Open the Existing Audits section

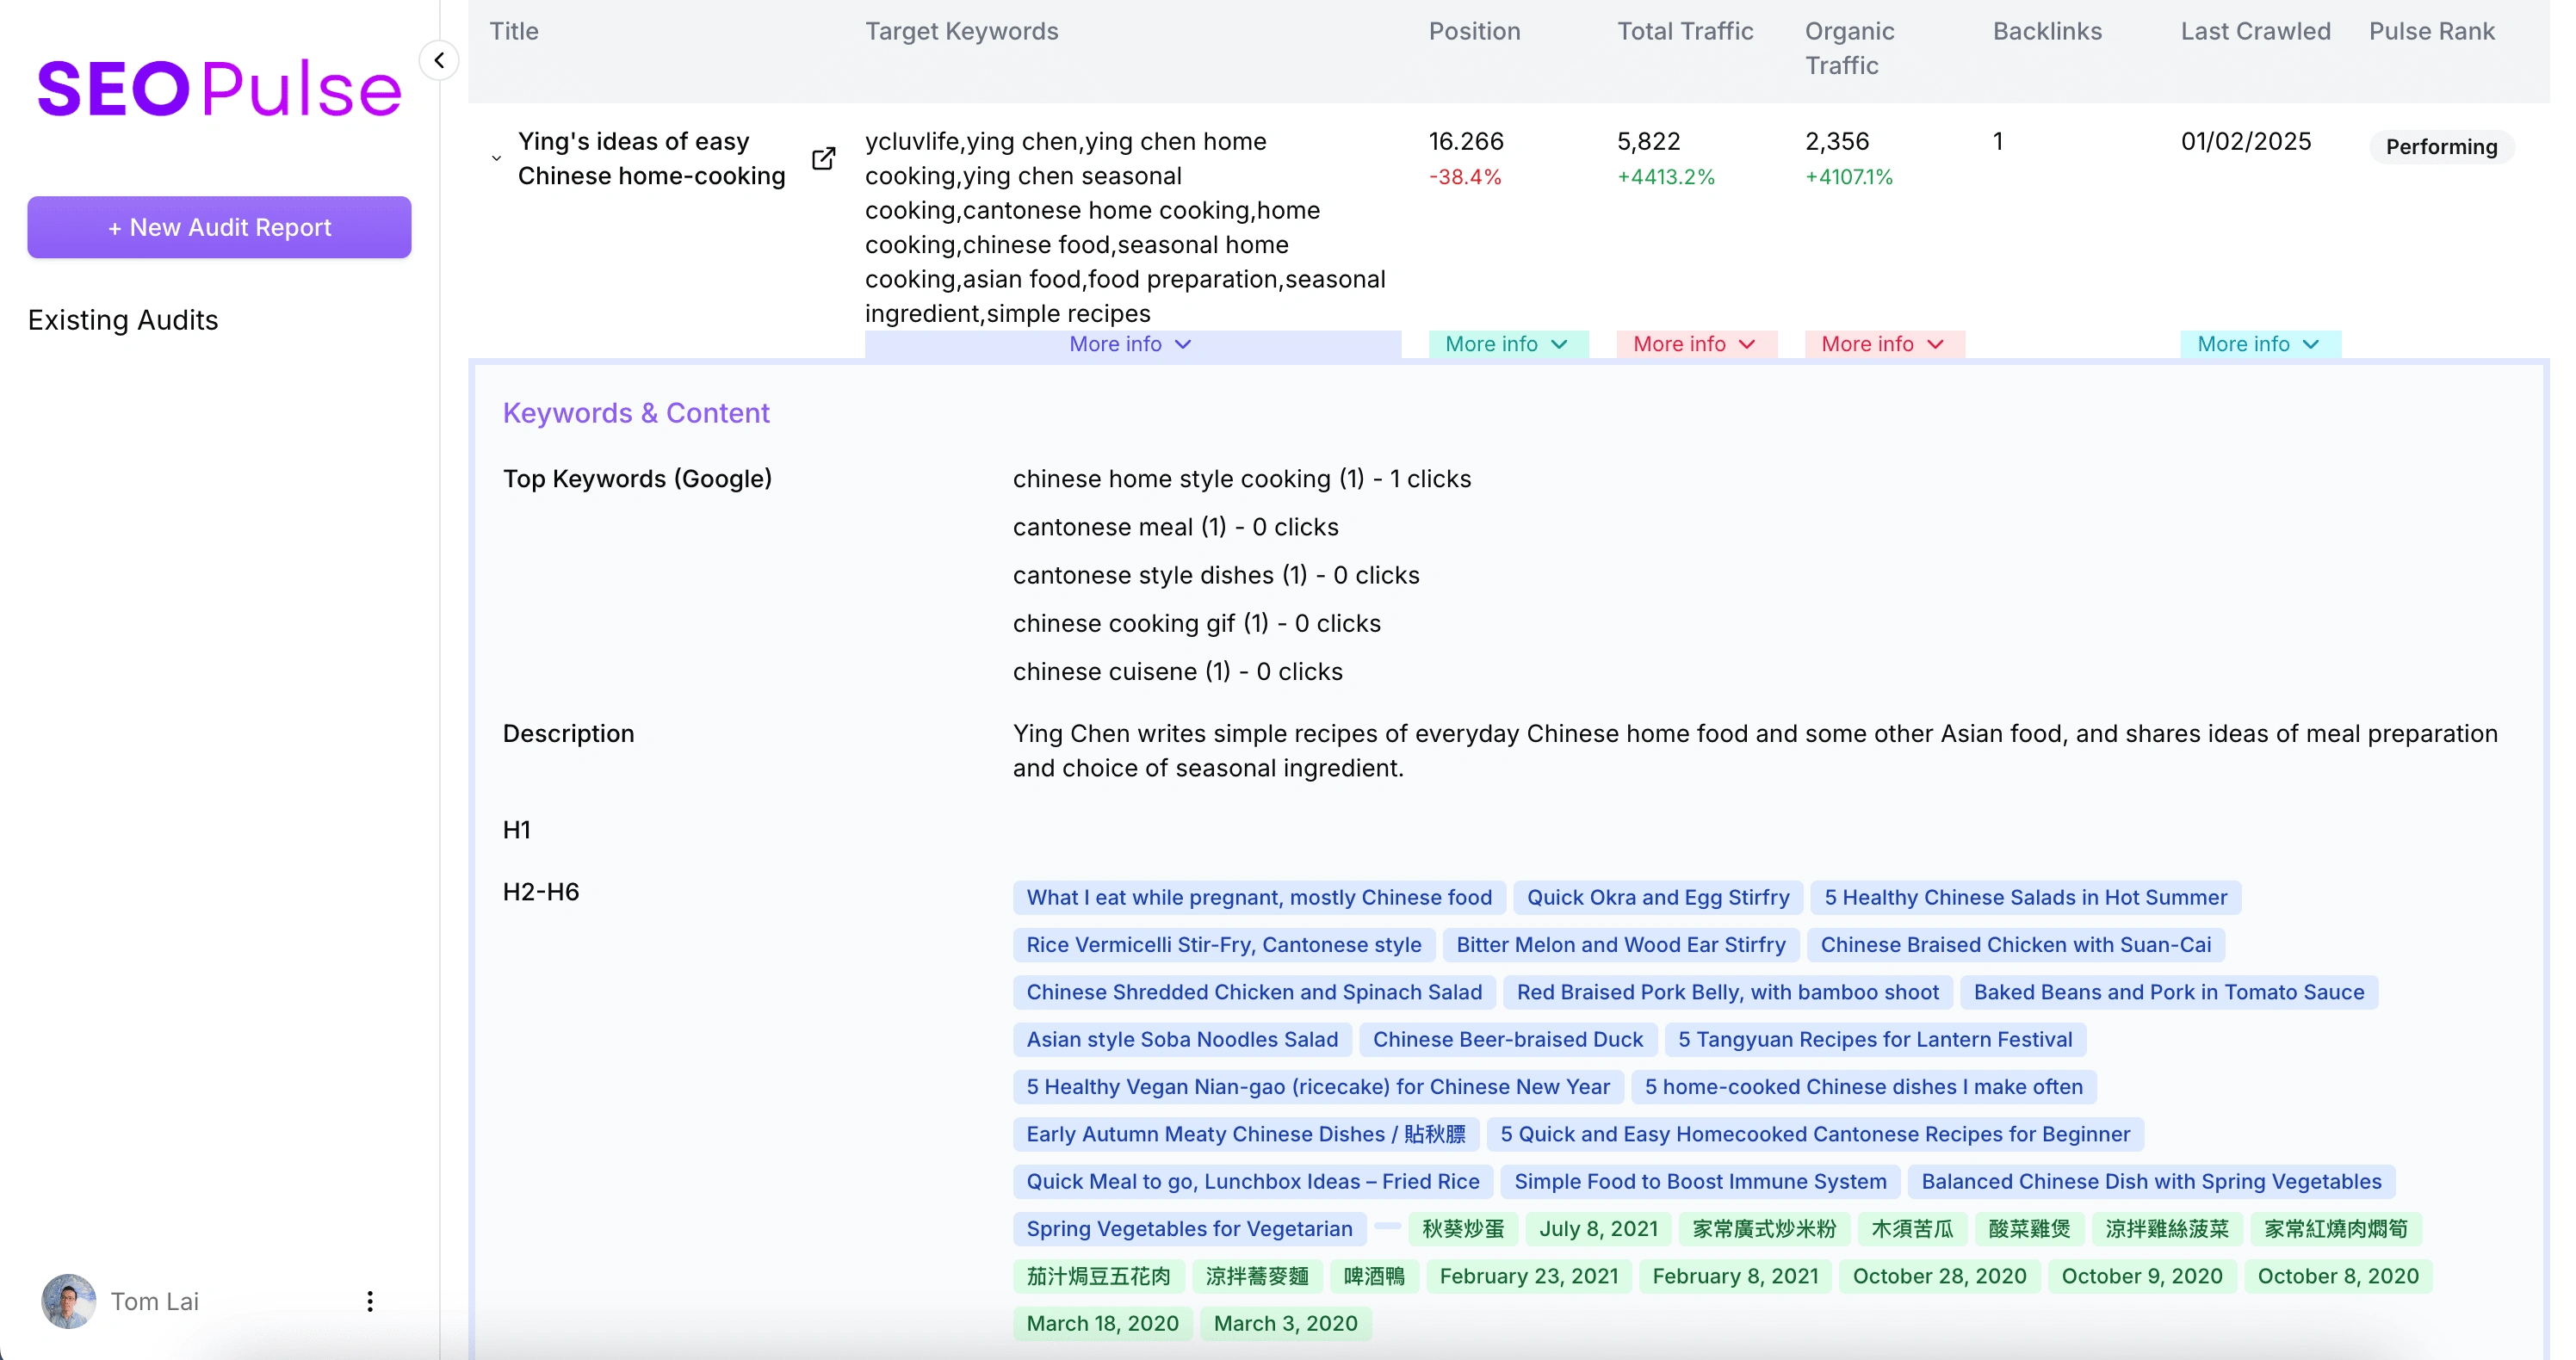pos(123,320)
